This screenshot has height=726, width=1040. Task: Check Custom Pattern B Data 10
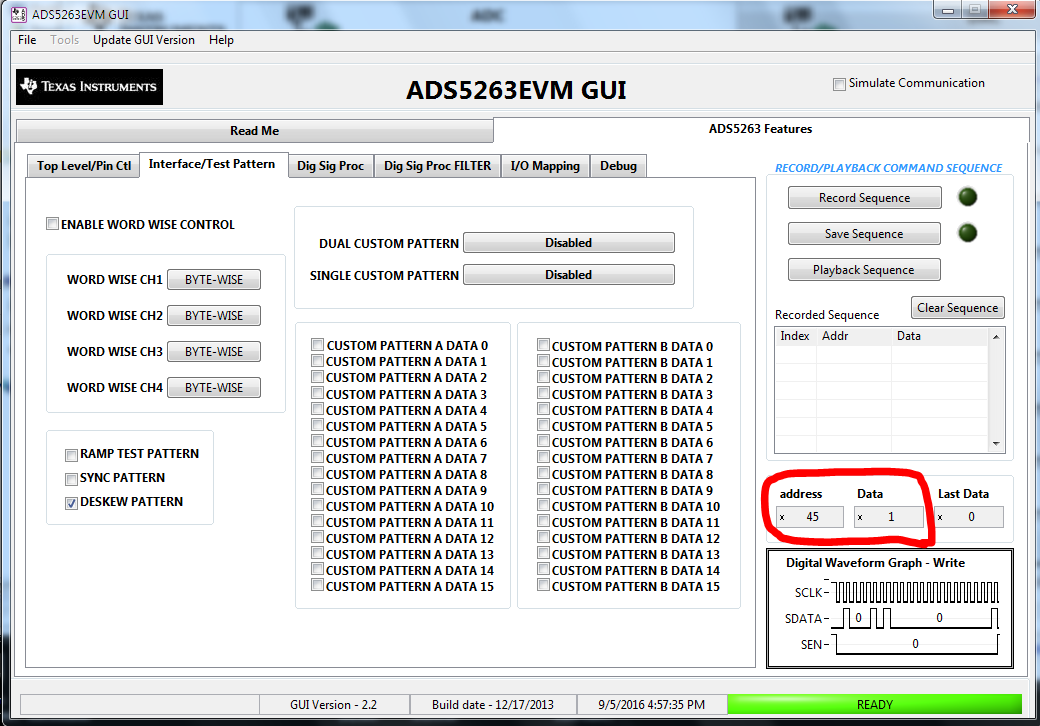[543, 505]
